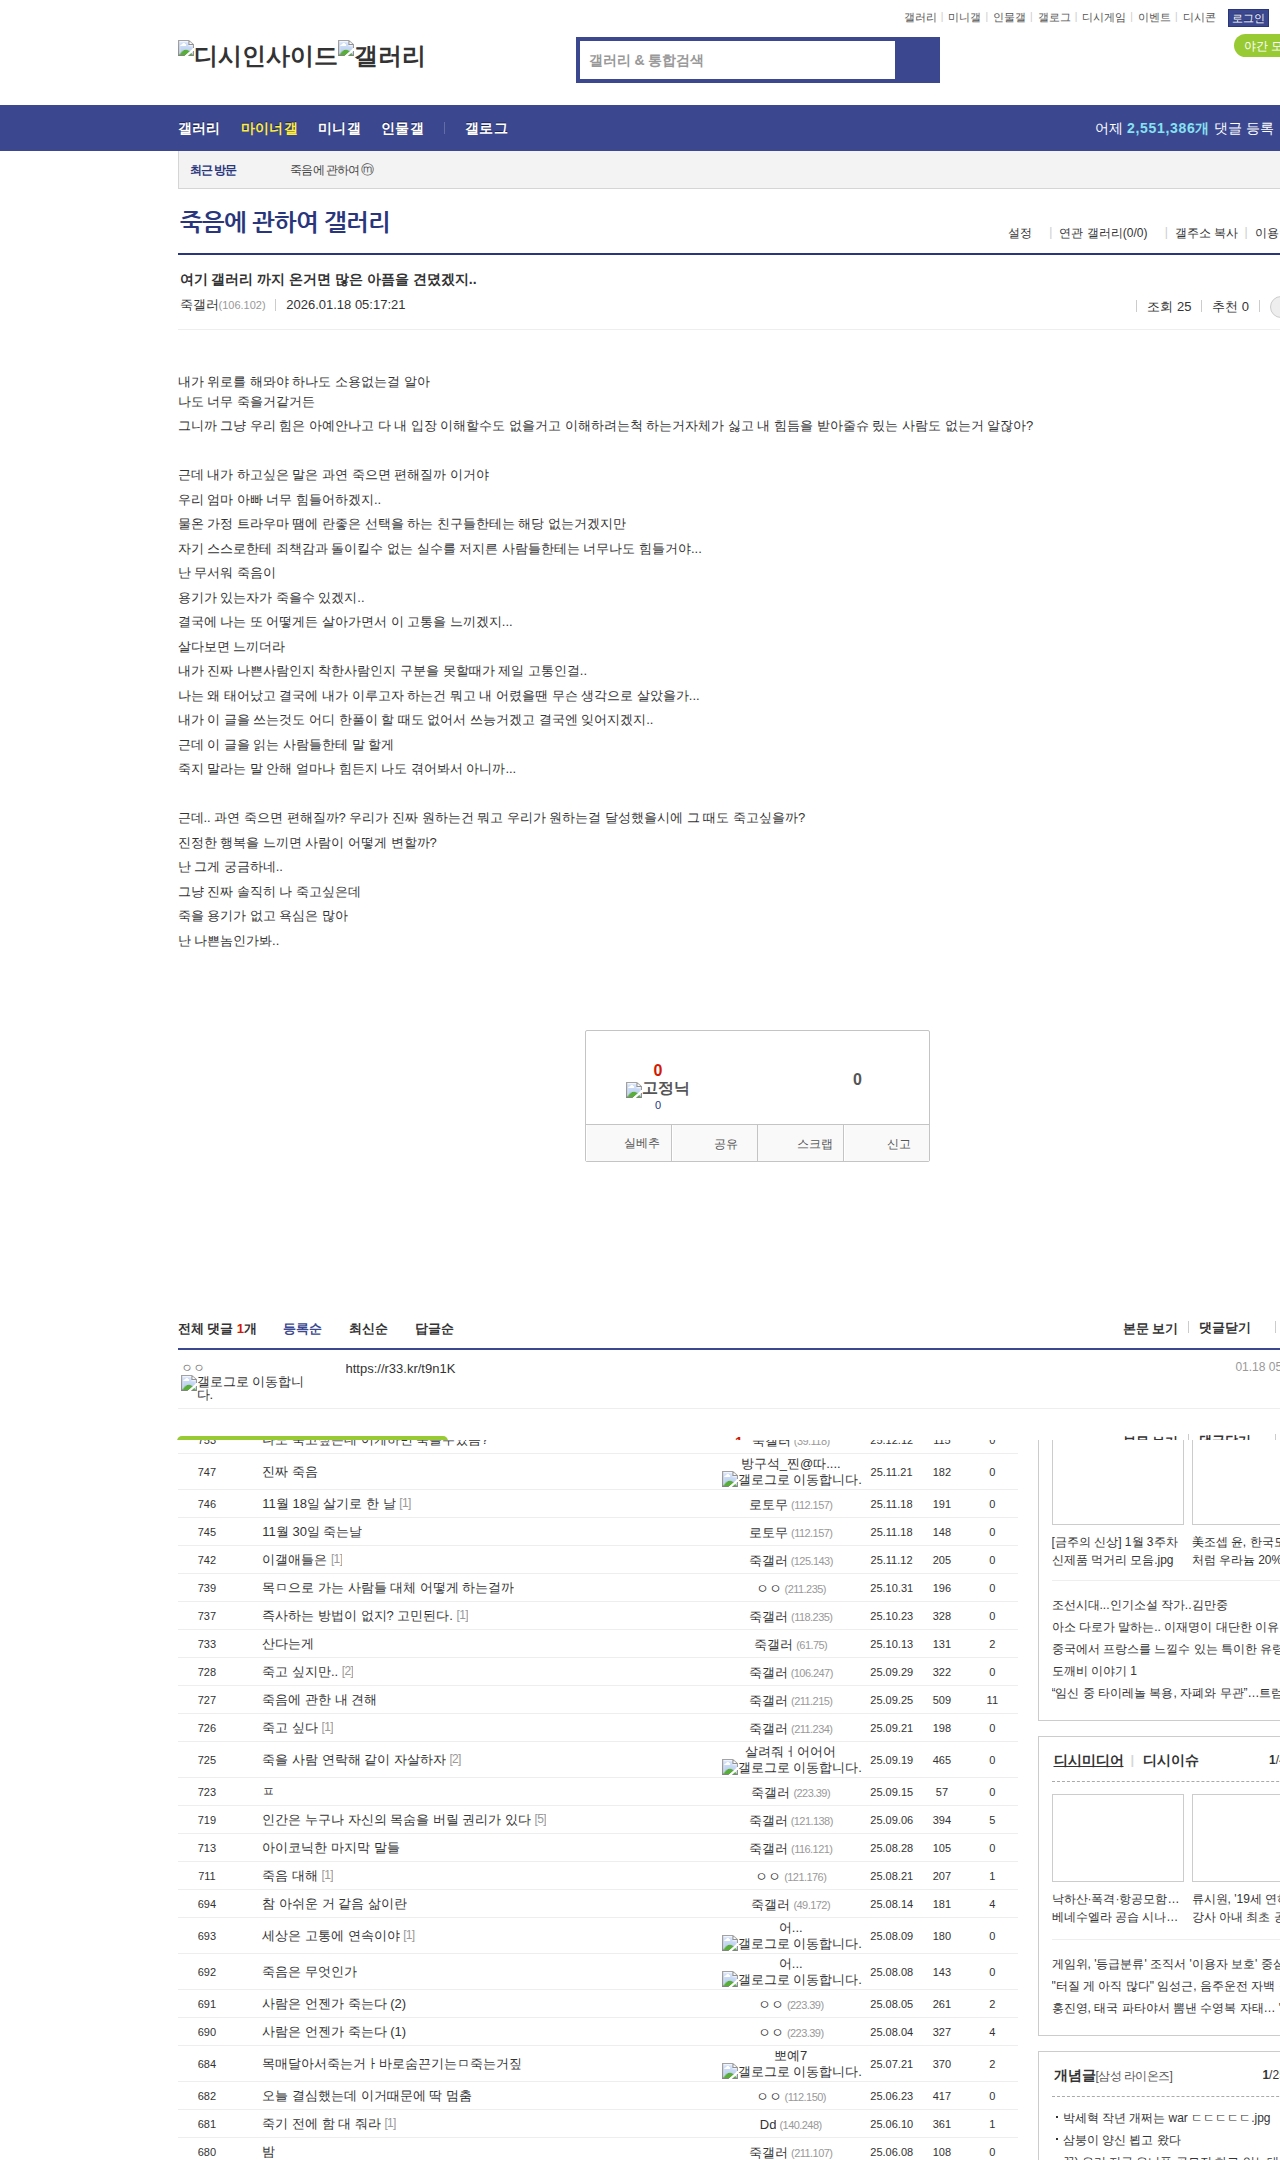Click the 스크랩 button
Screen dimensions: 1280x2160
[x=801, y=1143]
